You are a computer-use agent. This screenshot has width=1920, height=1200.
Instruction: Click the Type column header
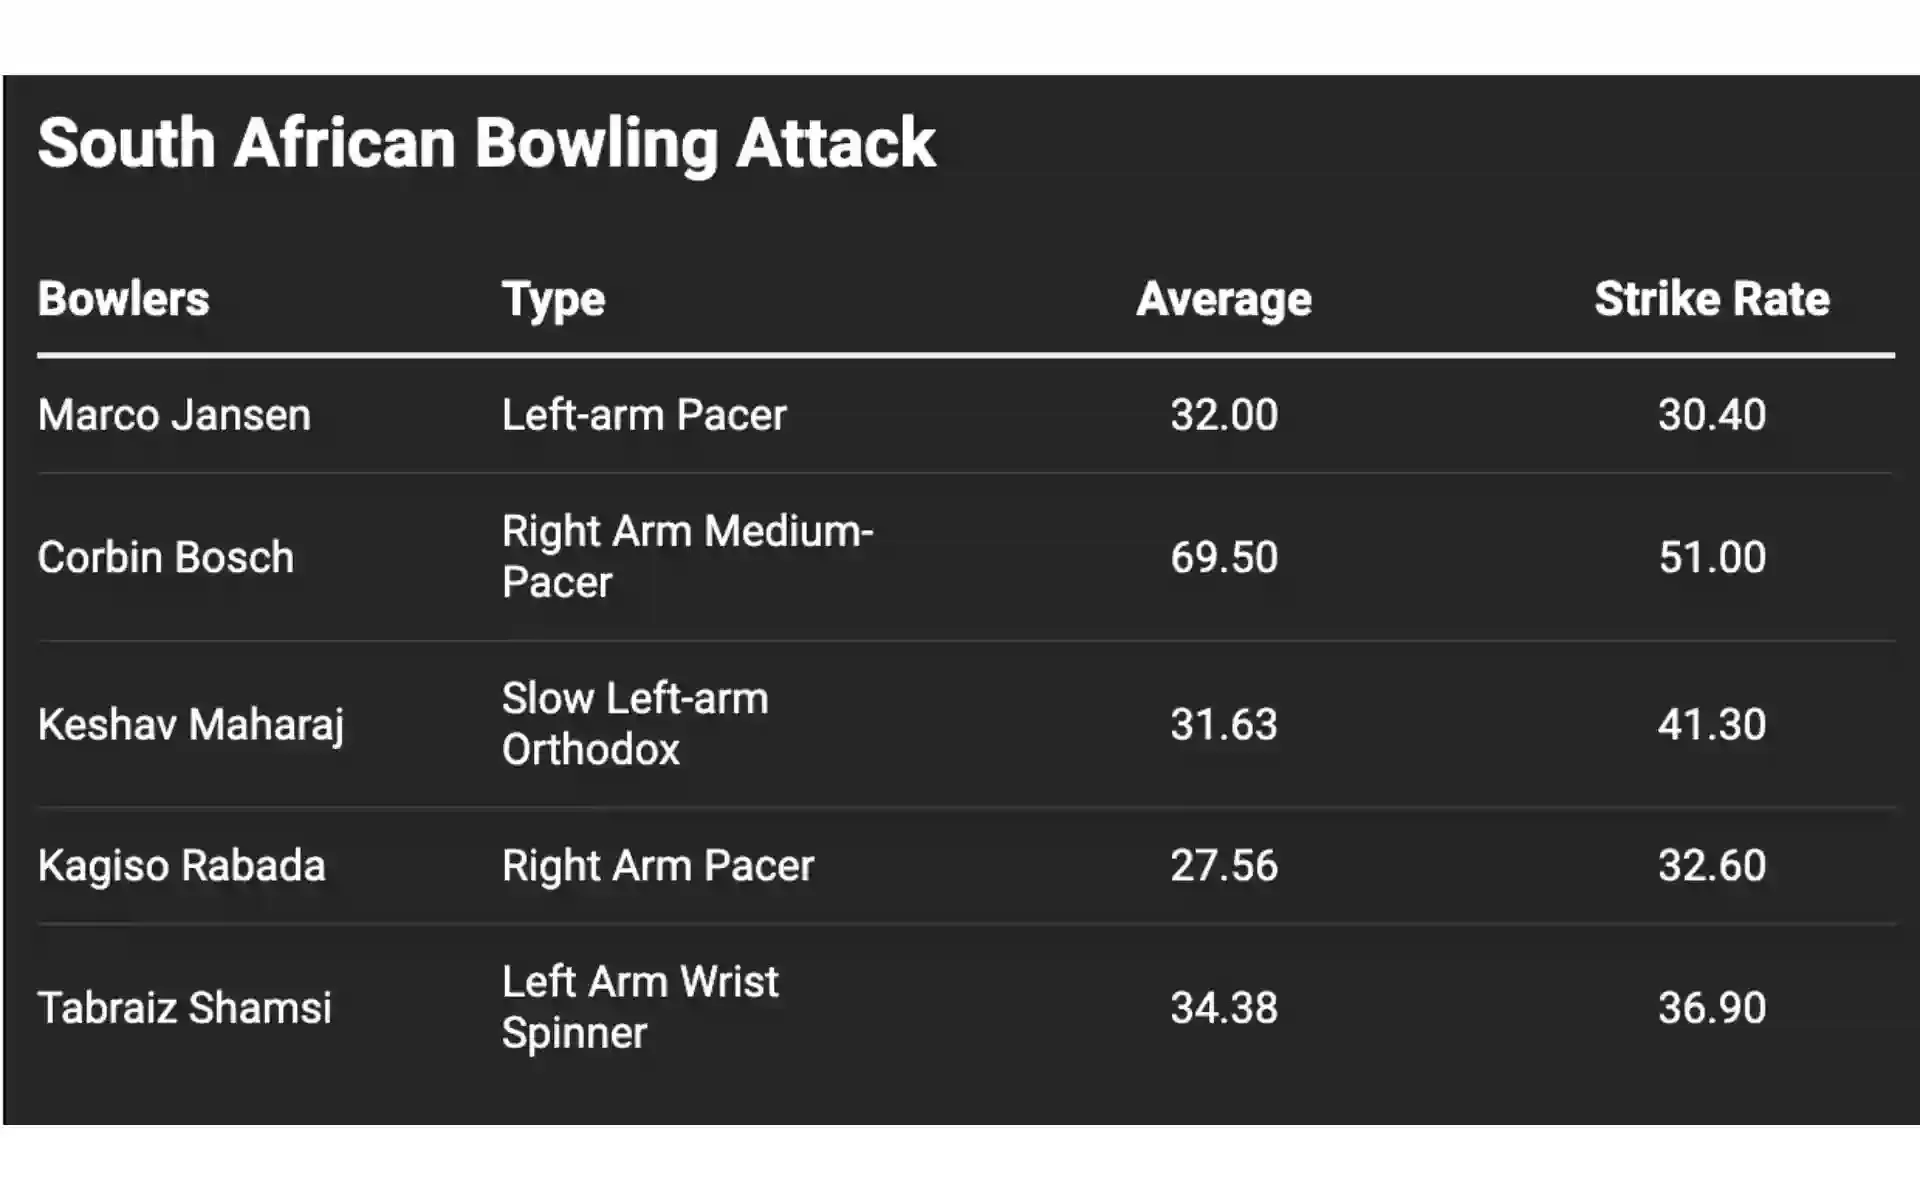click(553, 299)
